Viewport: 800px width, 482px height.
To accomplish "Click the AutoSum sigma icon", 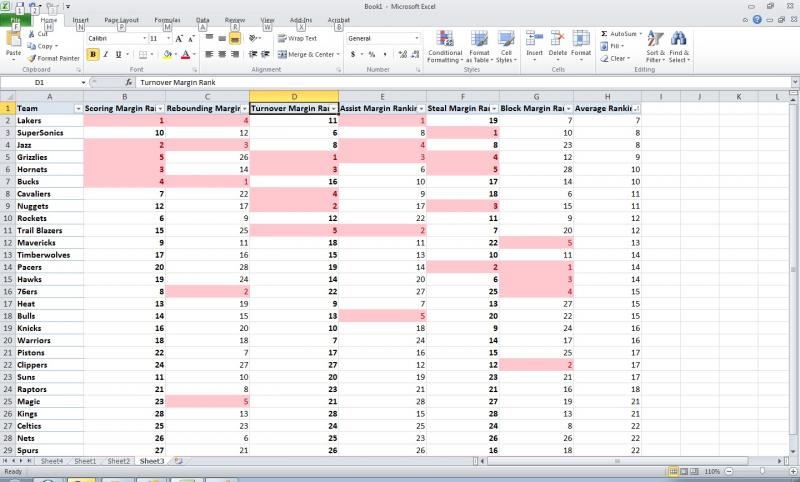I will 604,33.
